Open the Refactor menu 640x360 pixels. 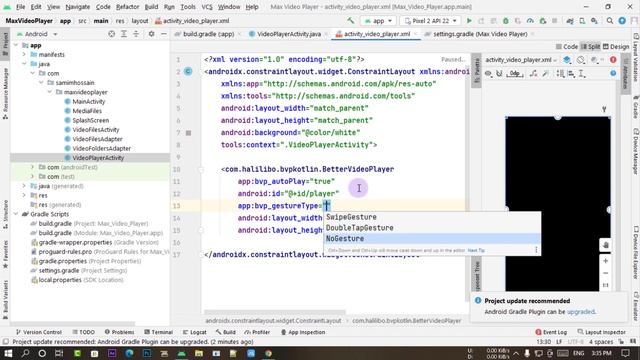(x=127, y=7)
